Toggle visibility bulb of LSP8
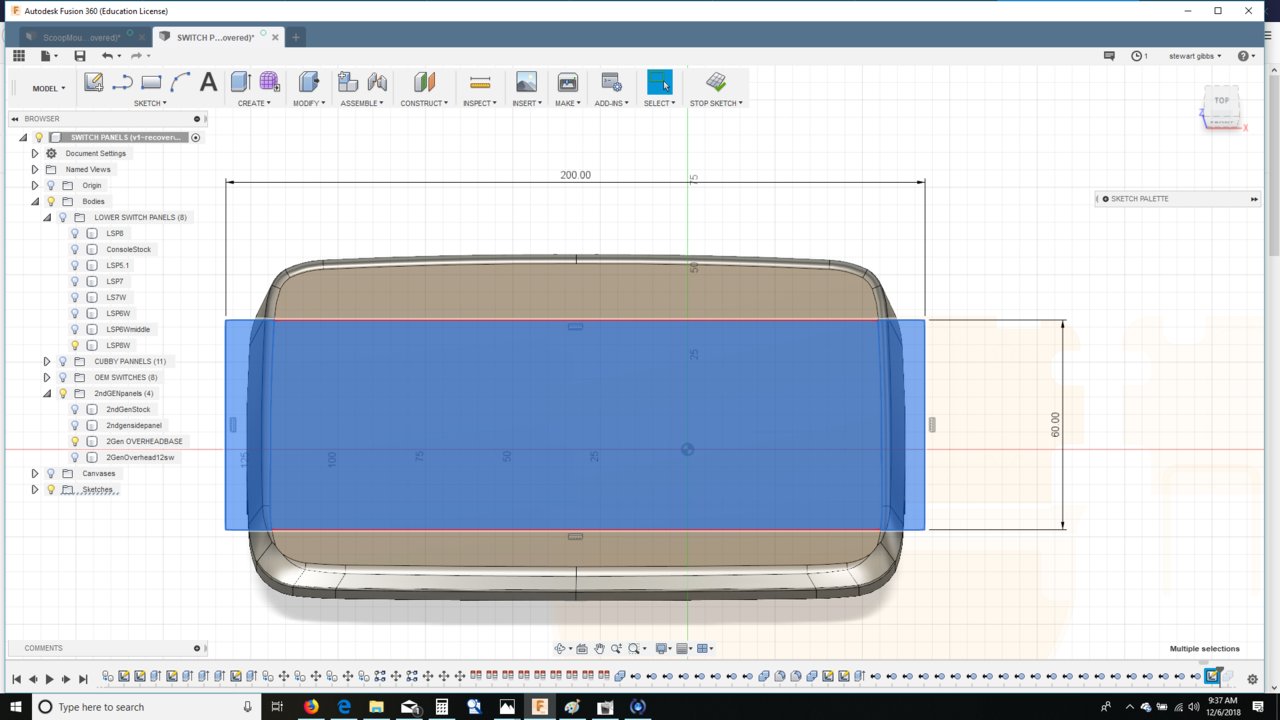 click(x=75, y=233)
